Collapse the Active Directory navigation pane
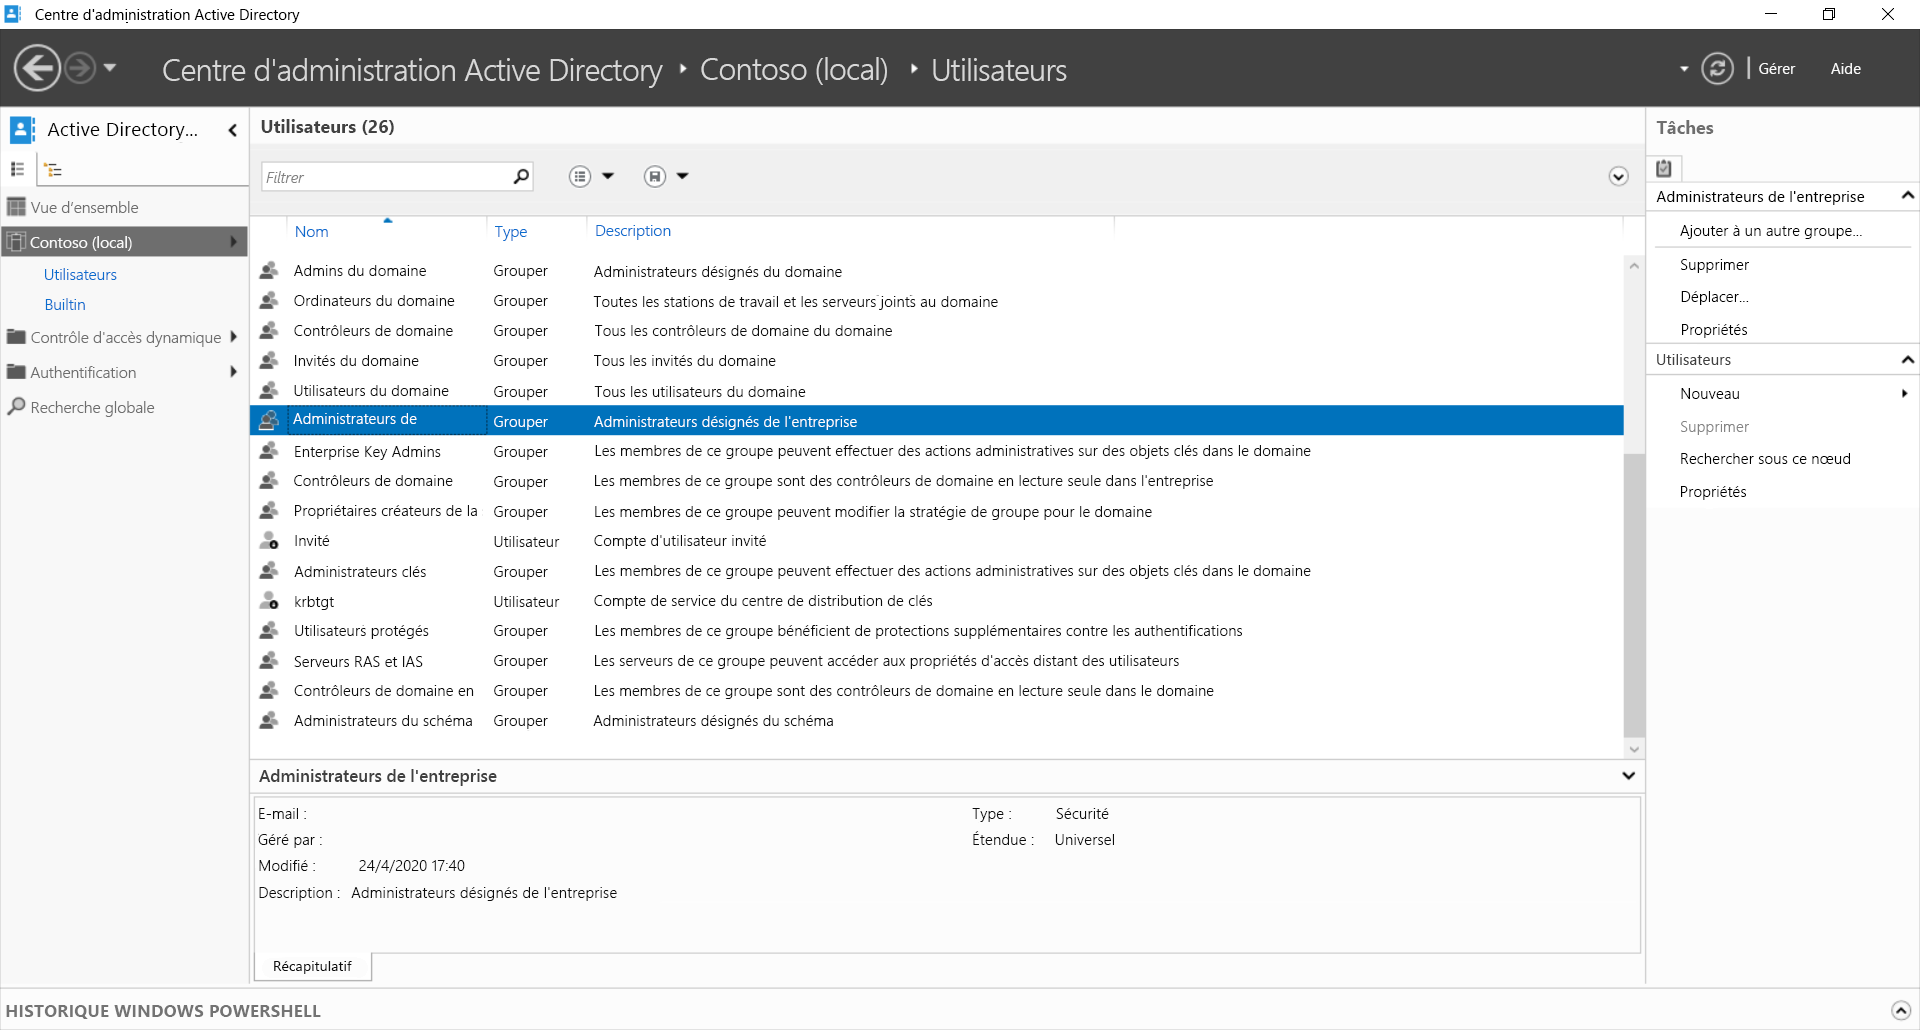1920x1030 pixels. [x=232, y=130]
